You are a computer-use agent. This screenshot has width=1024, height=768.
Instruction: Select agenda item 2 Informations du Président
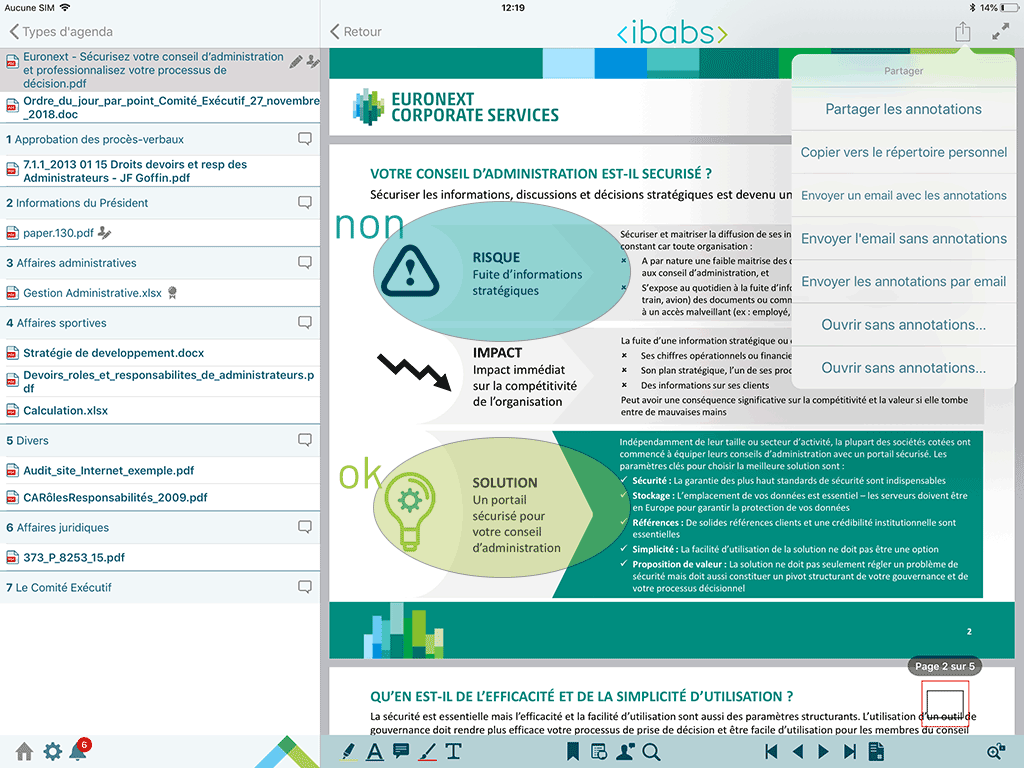point(160,202)
